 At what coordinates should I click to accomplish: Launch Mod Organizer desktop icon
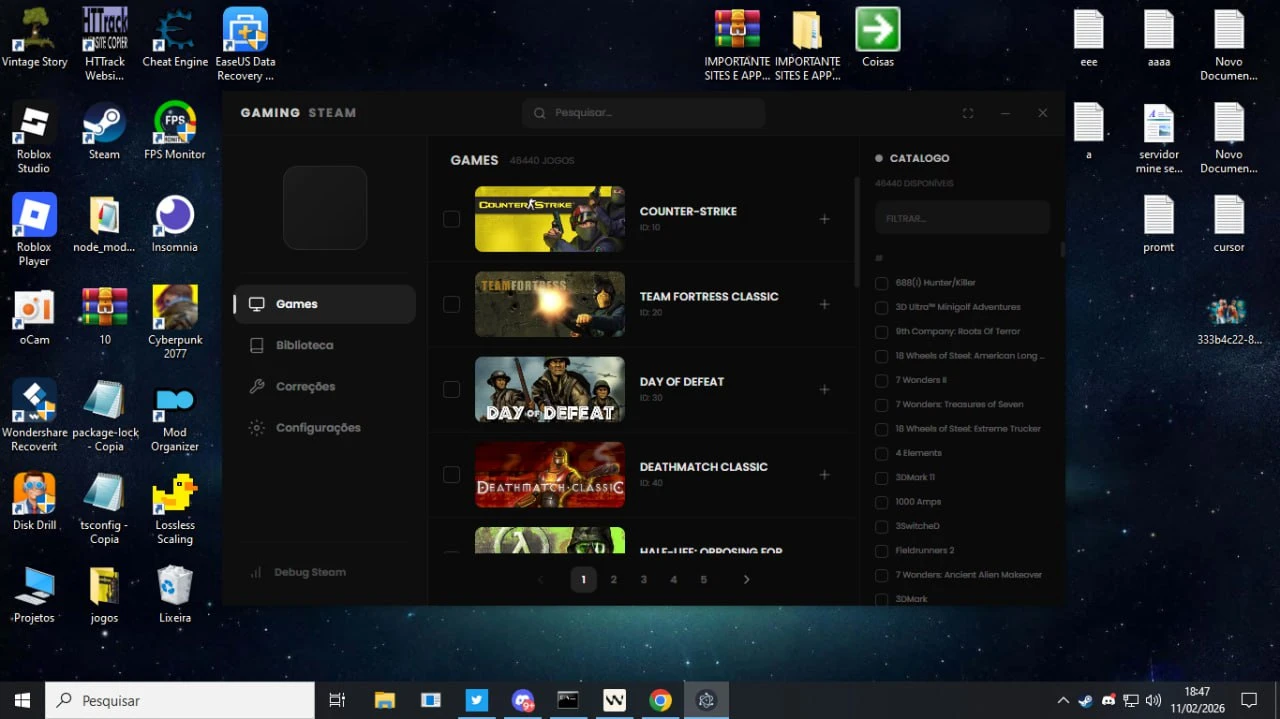[x=175, y=415]
